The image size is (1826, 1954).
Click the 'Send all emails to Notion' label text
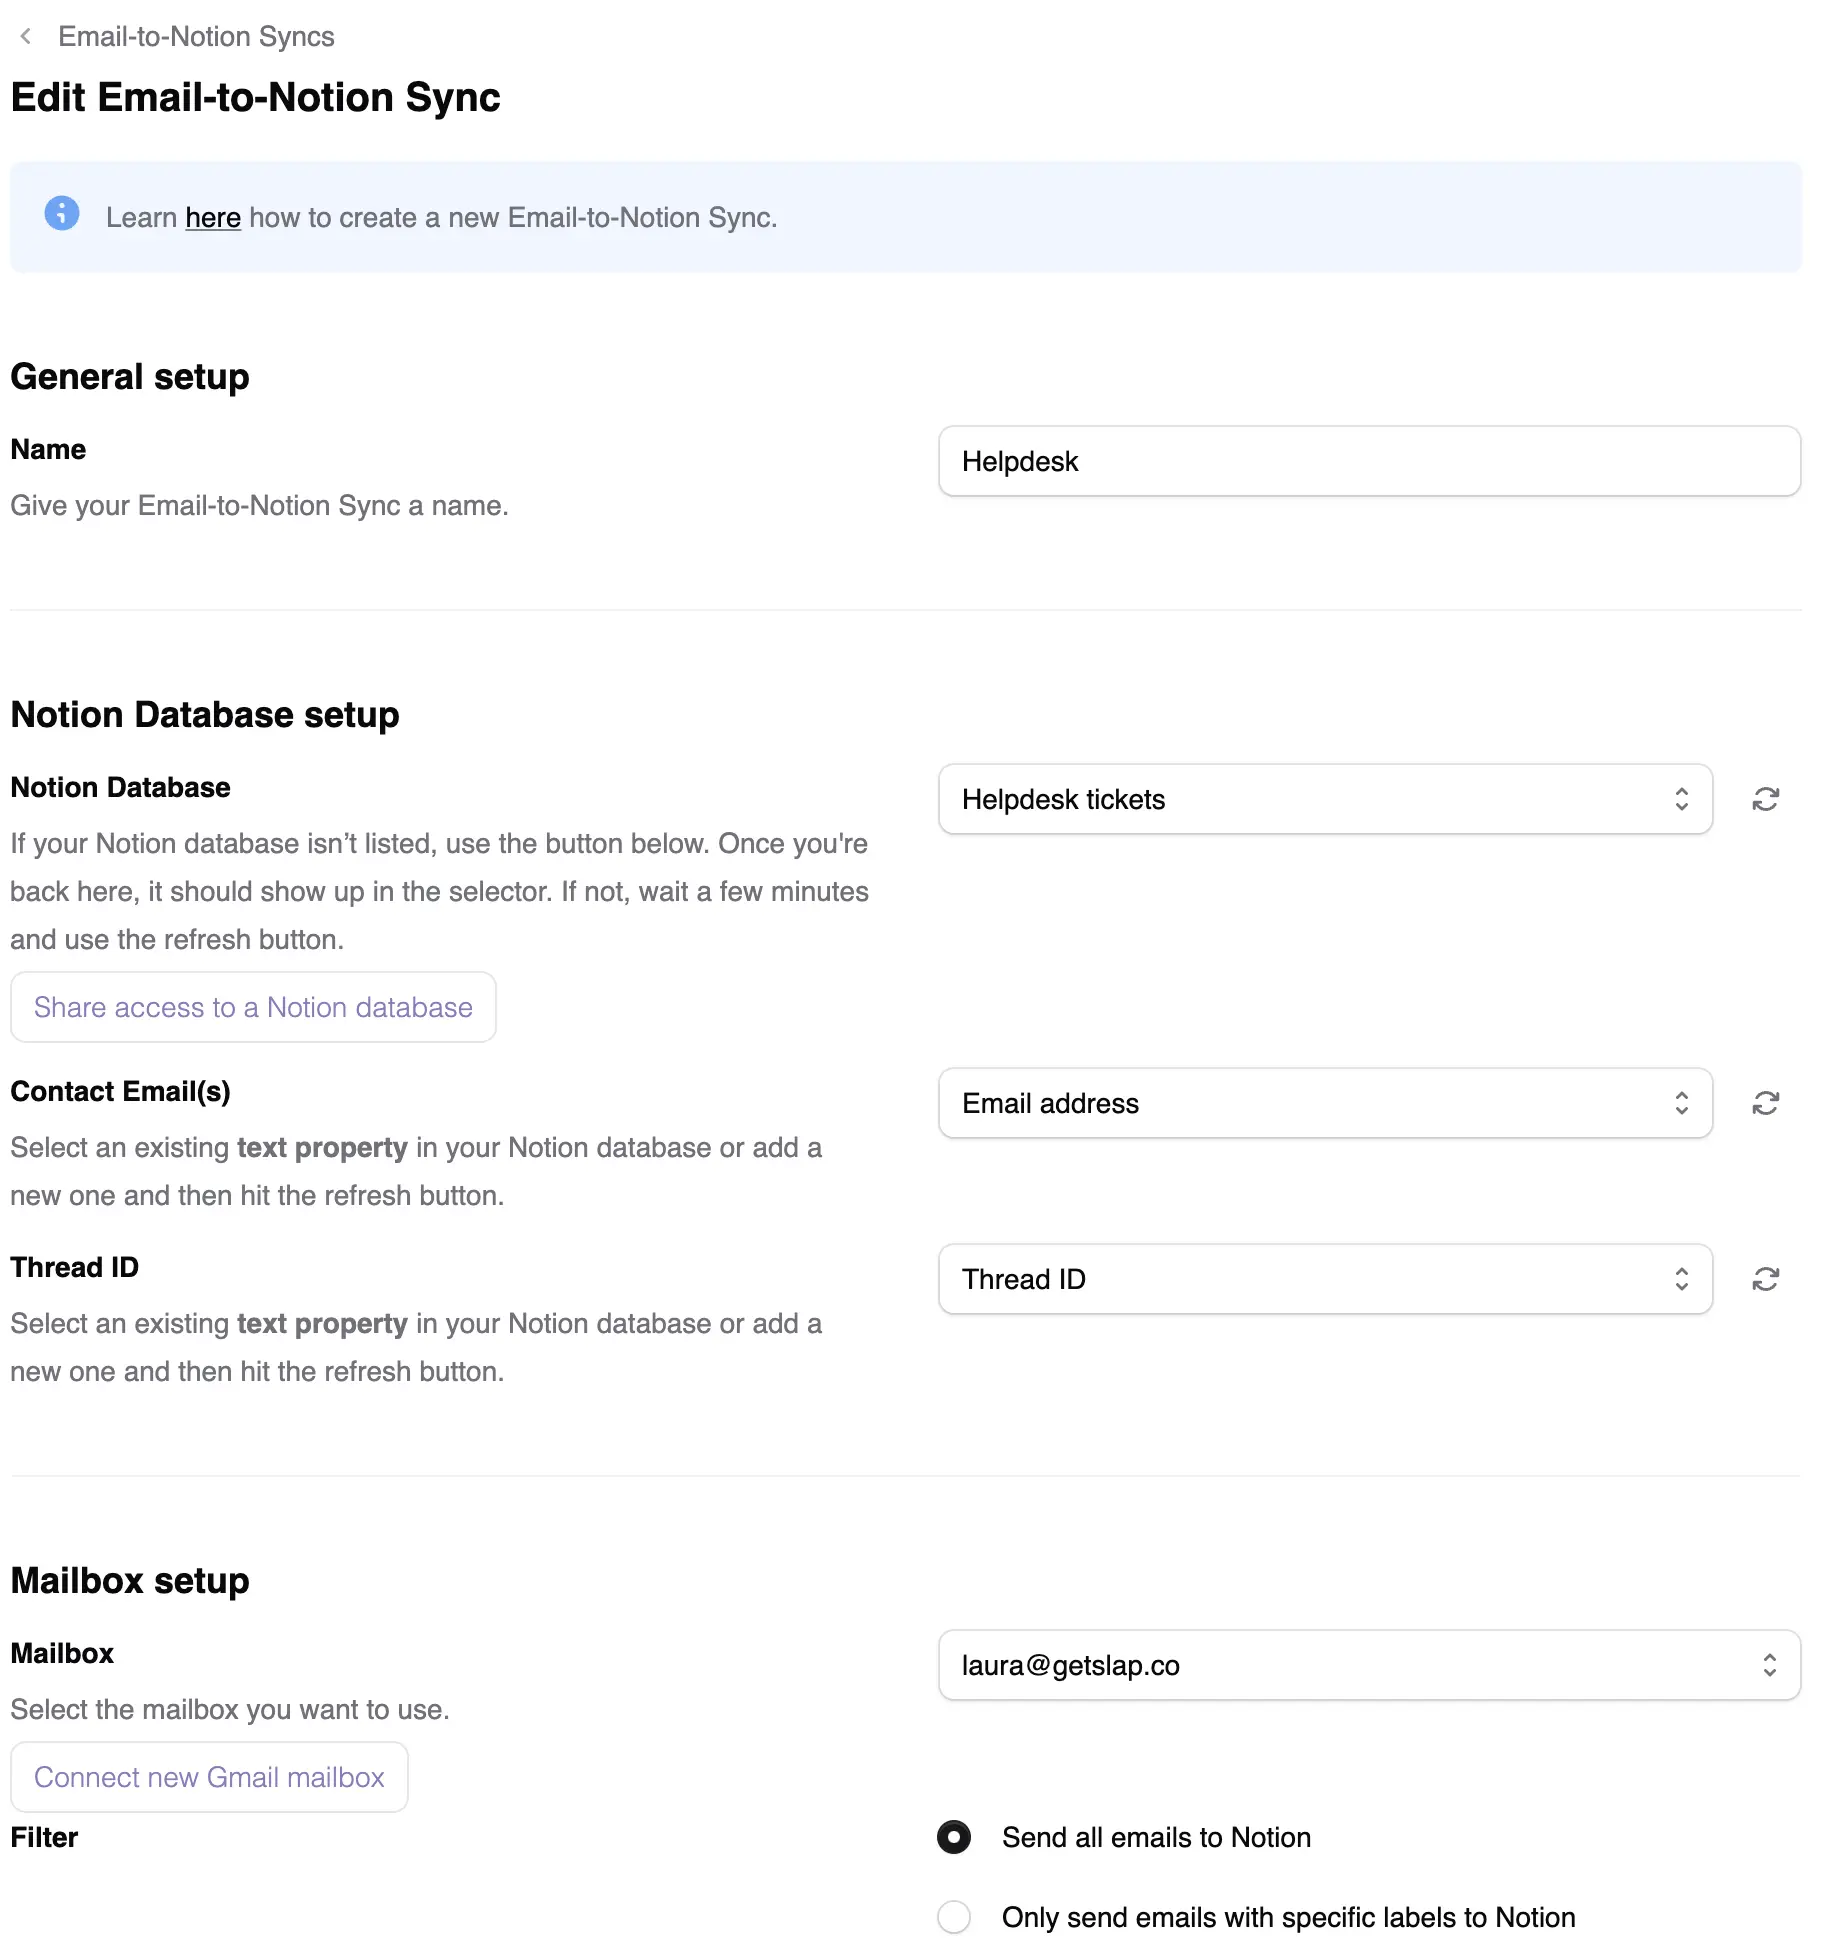(1156, 1837)
